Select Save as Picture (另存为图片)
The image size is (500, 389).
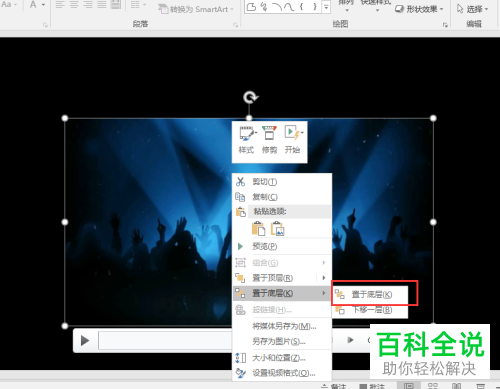point(279,341)
